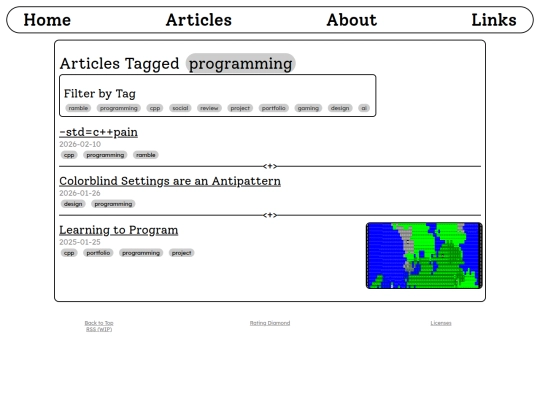Filter by design in Filter by Tag
This screenshot has height=405, width=540.
pos(340,108)
